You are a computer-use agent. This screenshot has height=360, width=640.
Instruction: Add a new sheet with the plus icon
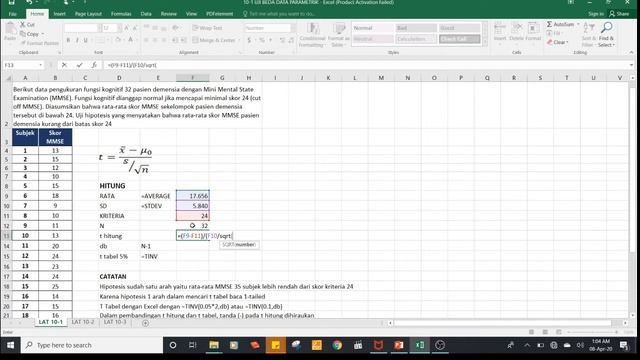click(x=145, y=323)
